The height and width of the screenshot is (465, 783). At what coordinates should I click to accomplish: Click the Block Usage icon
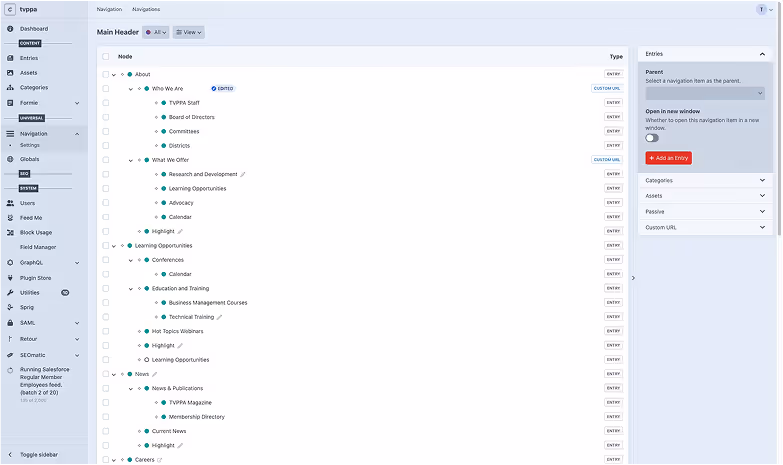pyautogui.click(x=10, y=233)
